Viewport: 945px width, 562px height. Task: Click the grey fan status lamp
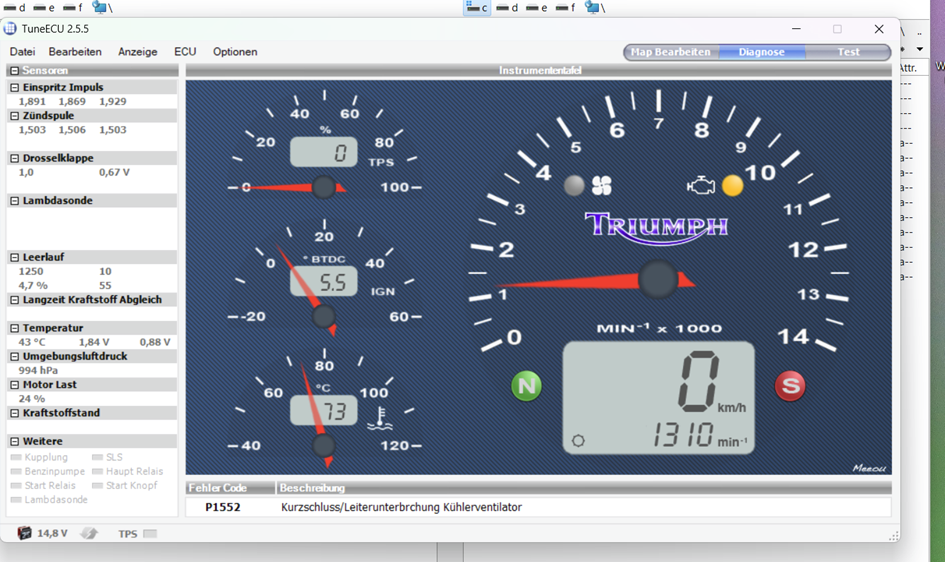574,186
